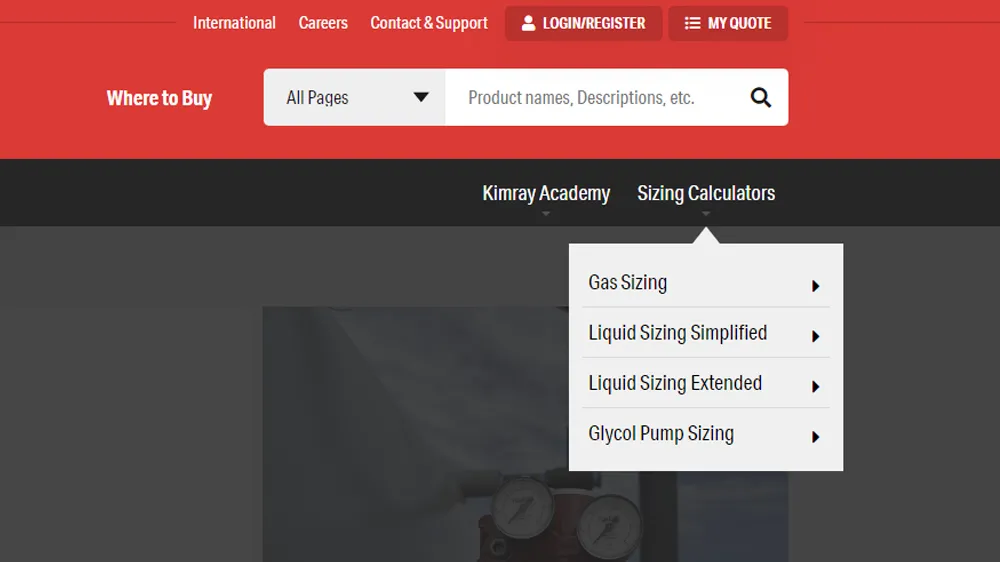
Task: Click the arrow beside Gas Sizing
Action: [x=816, y=286]
